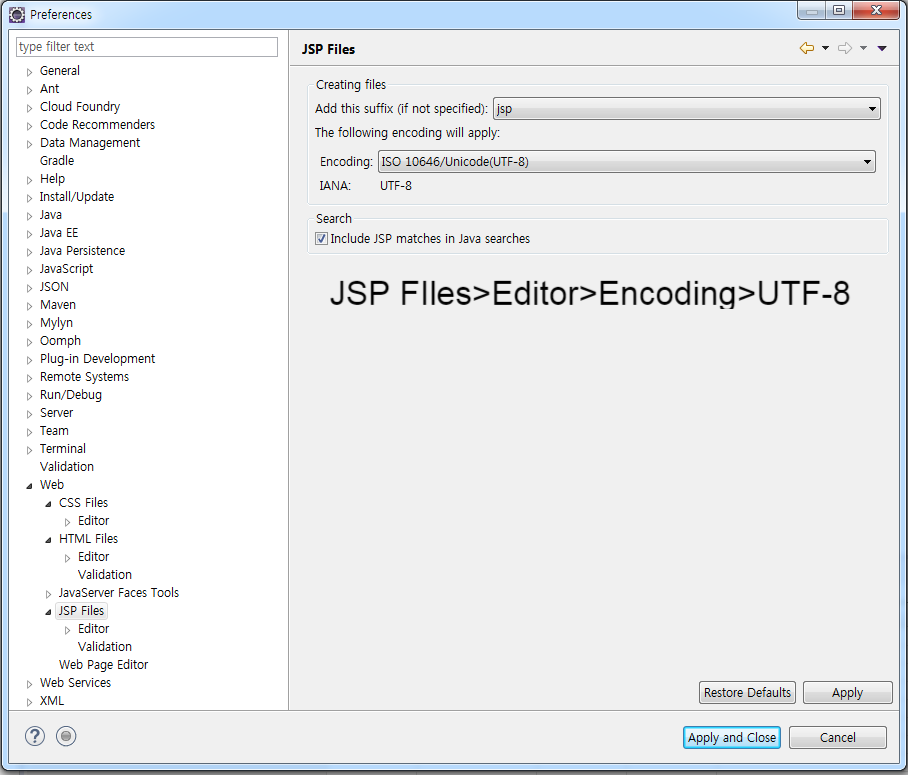Click the Apply and Close button
Screen dimensions: 908x775
(x=732, y=737)
